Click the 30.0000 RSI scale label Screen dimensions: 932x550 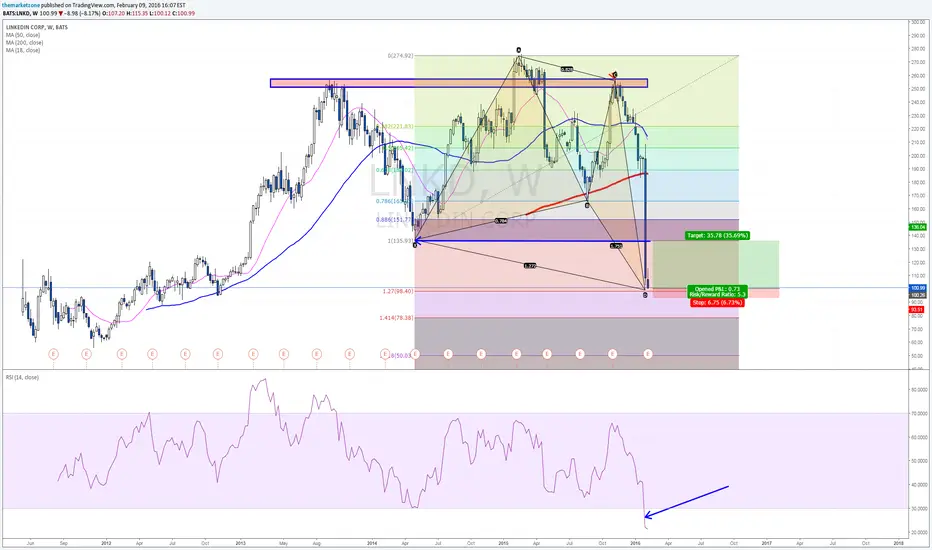918,509
